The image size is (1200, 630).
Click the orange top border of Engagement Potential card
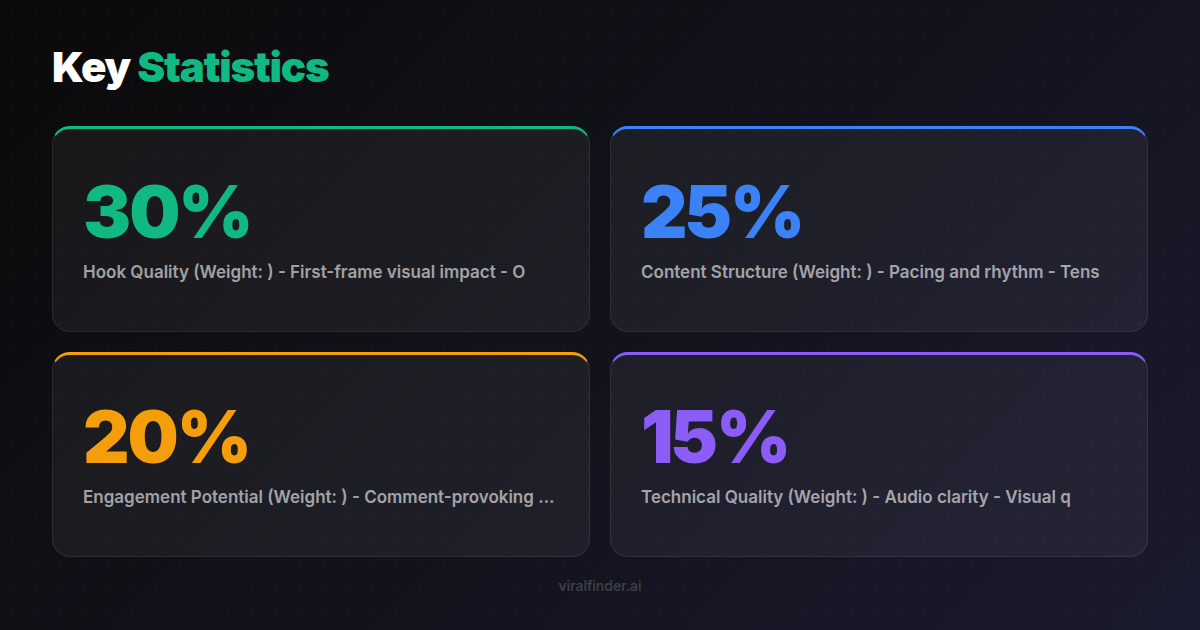320,354
